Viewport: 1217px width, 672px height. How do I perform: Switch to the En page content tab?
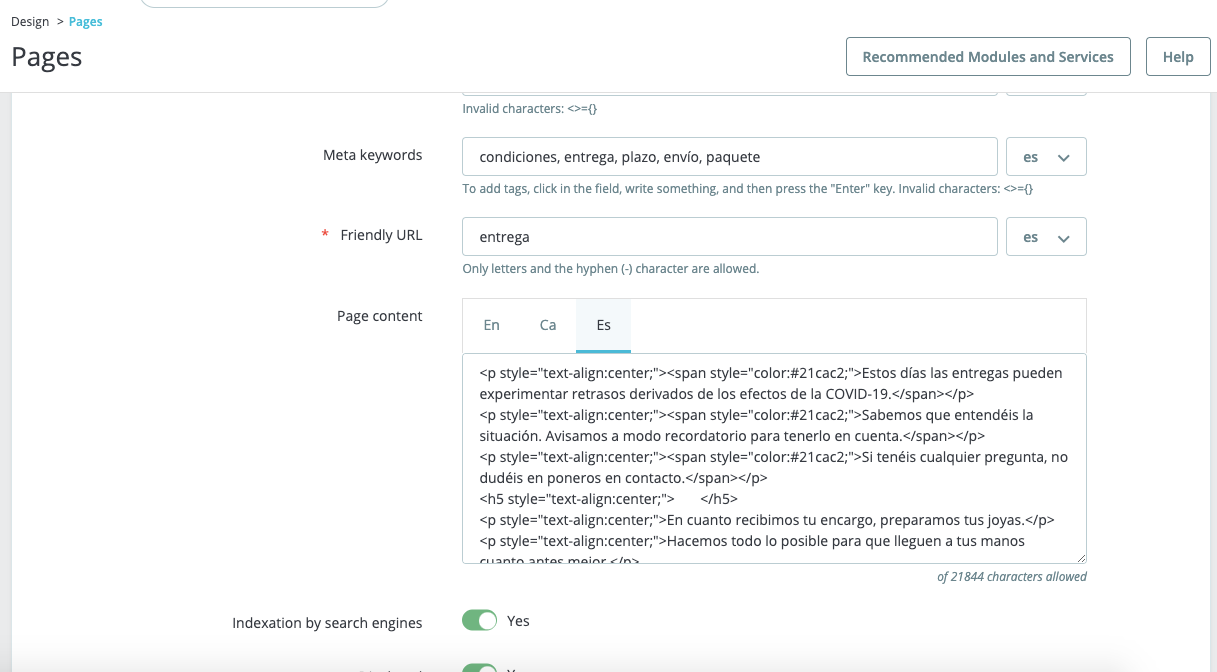[x=492, y=325]
